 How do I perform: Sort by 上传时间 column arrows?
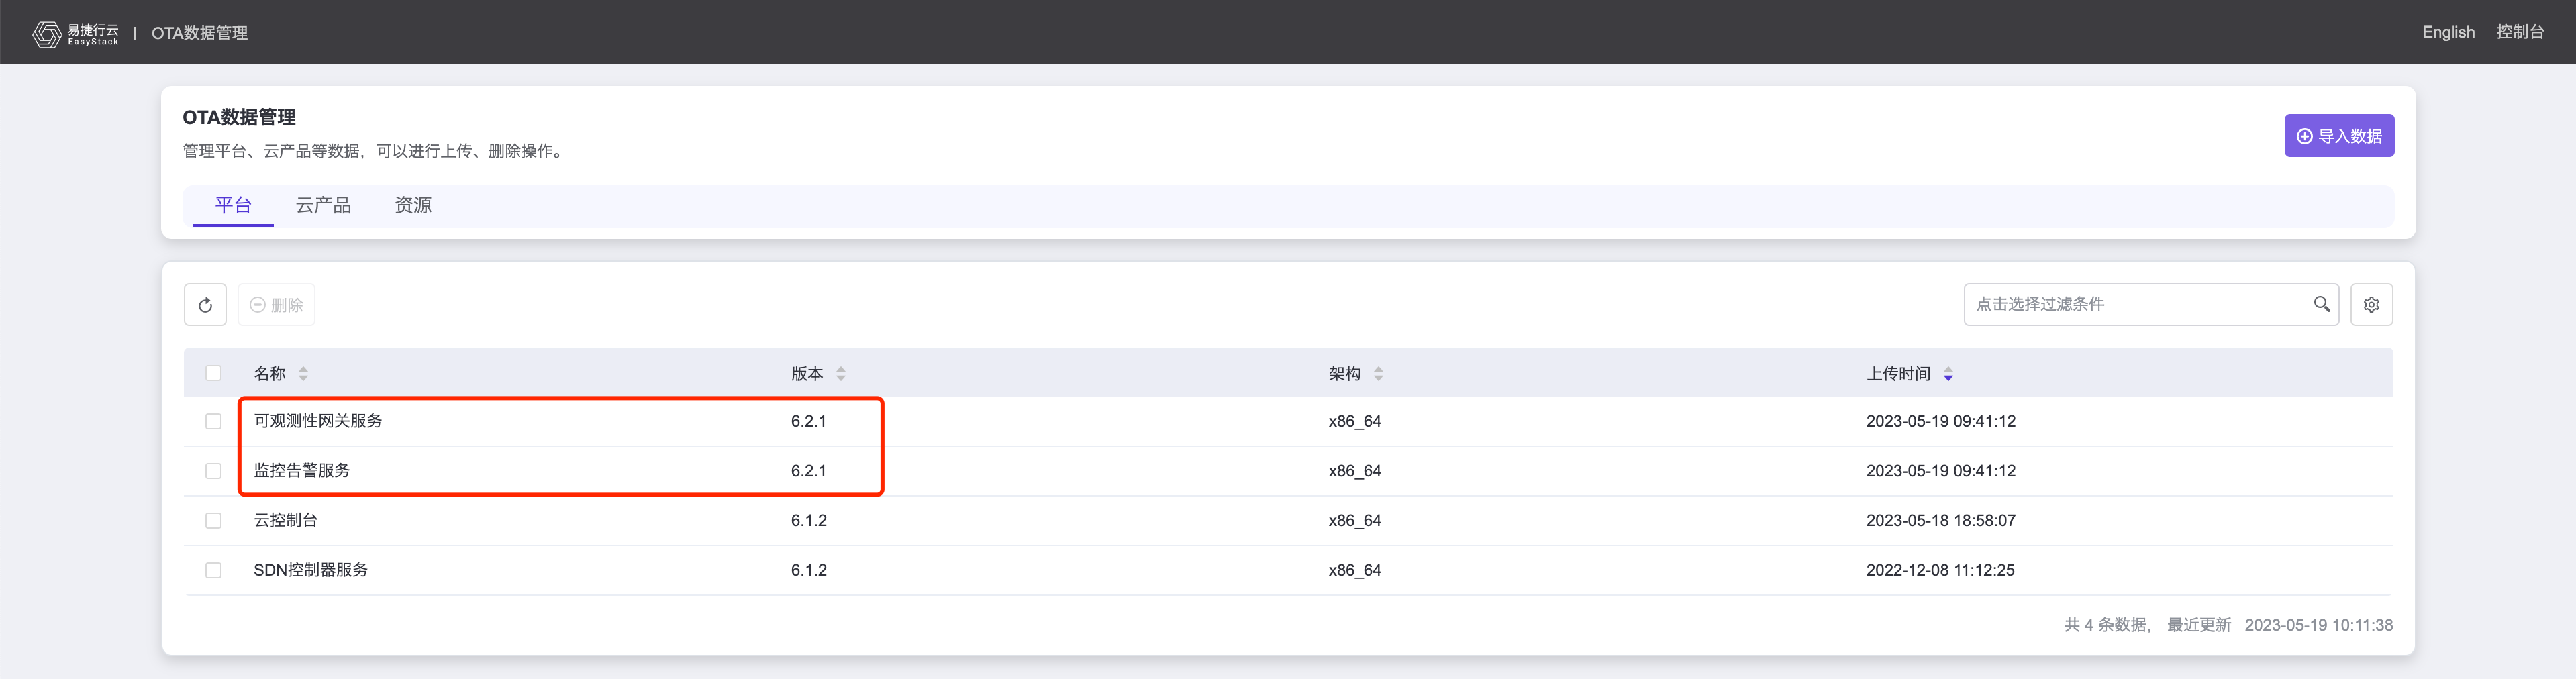click(1948, 374)
